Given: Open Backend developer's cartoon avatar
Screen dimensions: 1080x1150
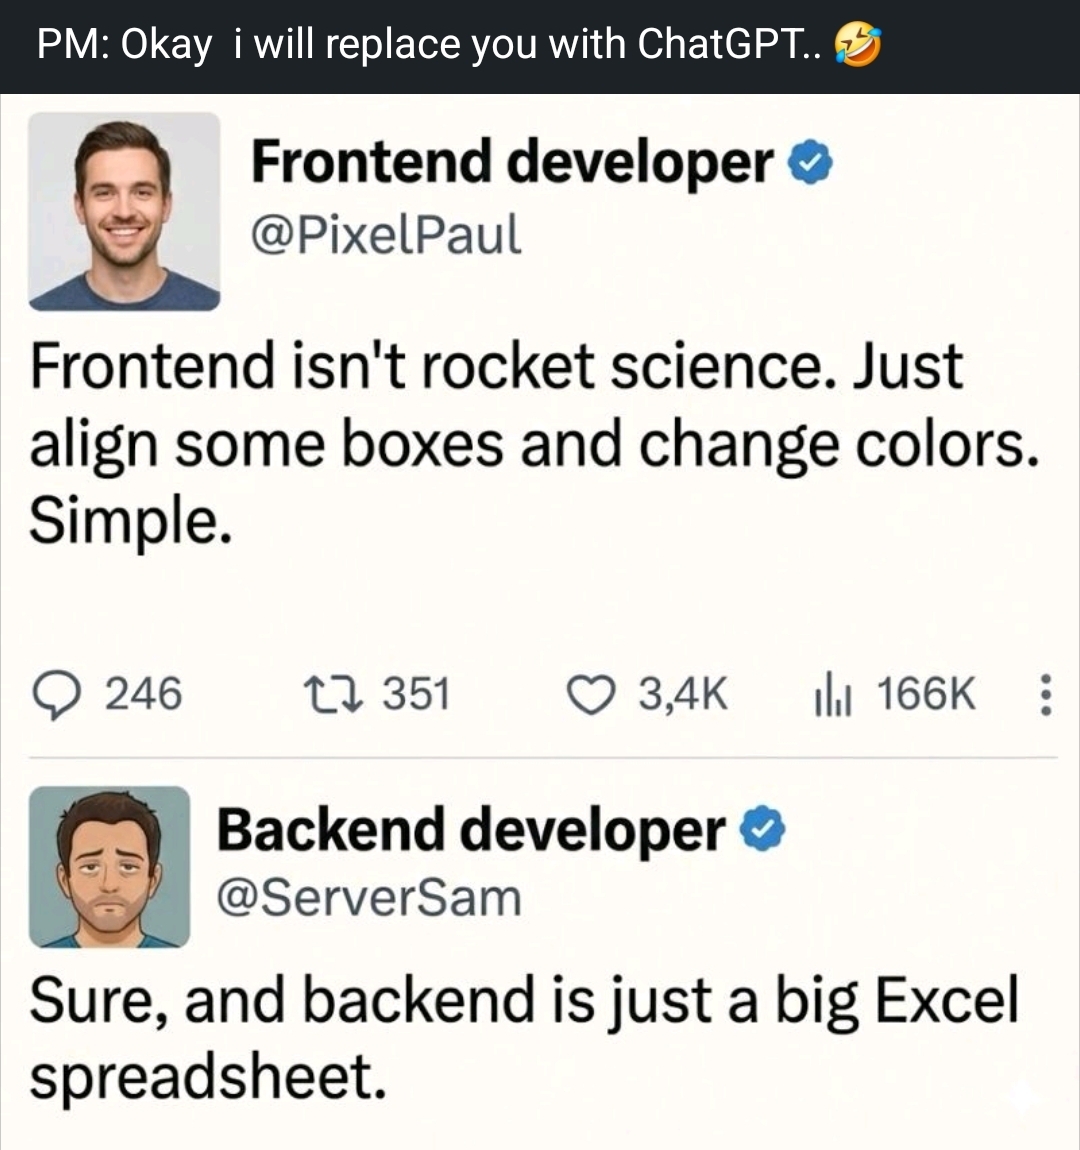Looking at the screenshot, I should pos(109,867).
